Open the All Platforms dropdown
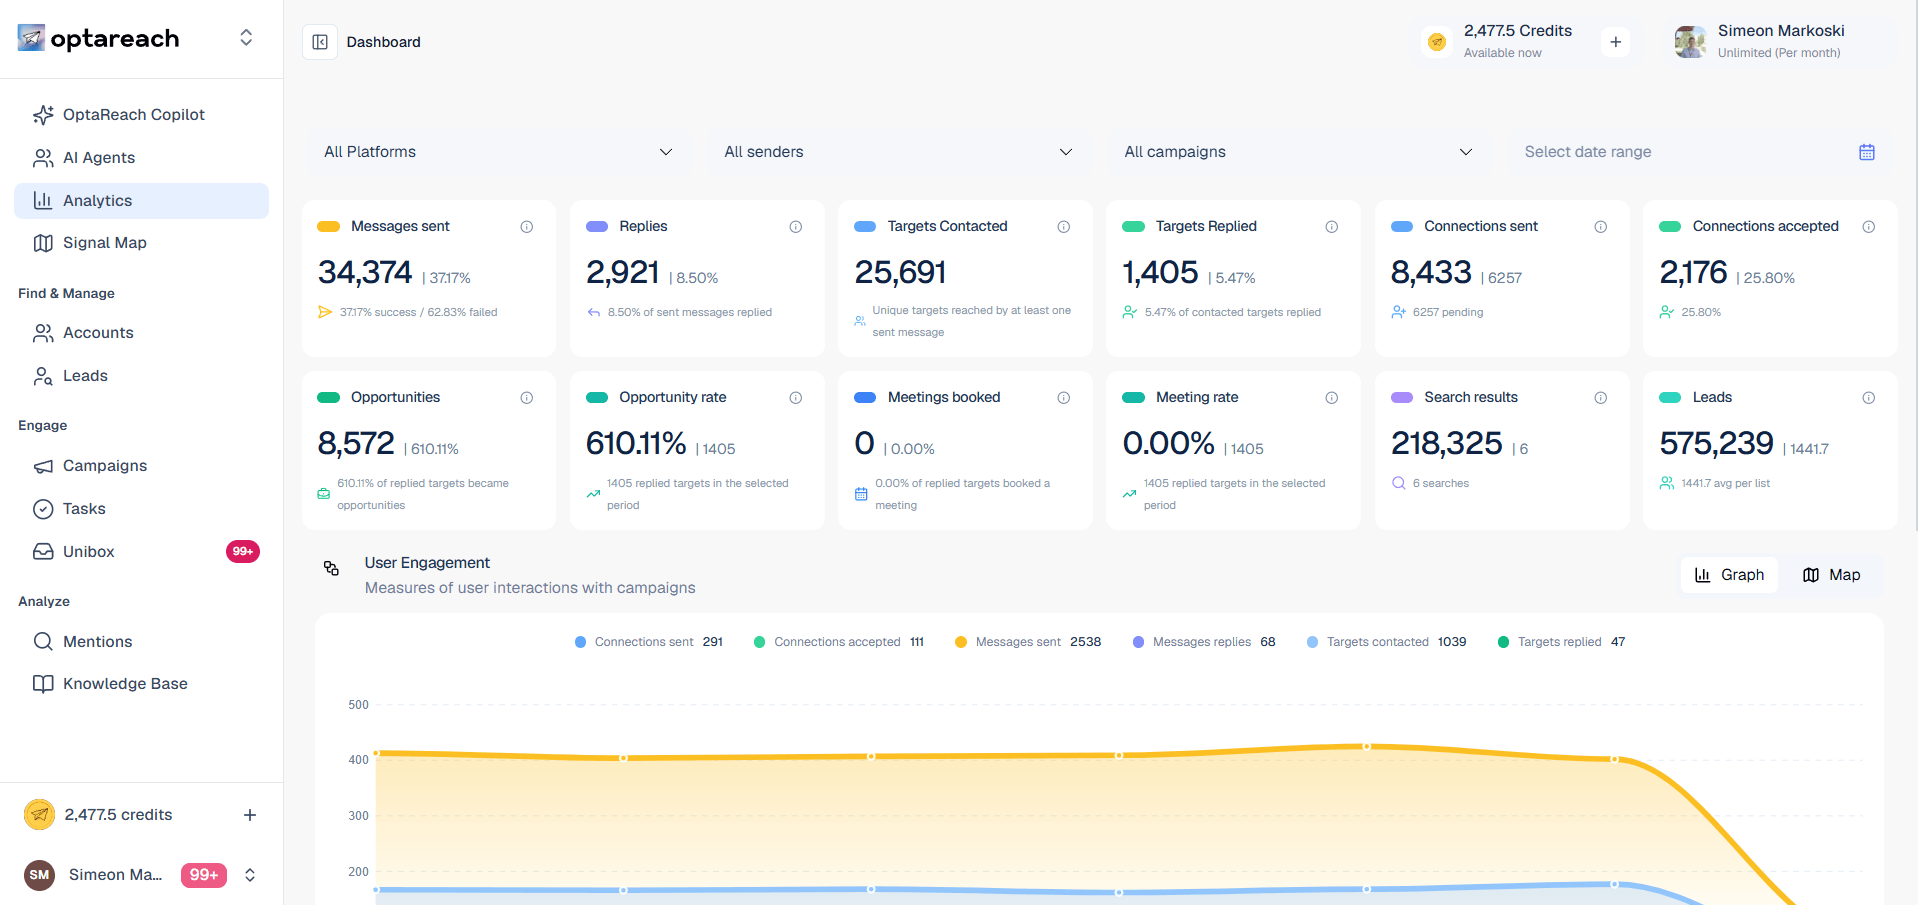Screen dimensions: 1918x905 [498, 152]
